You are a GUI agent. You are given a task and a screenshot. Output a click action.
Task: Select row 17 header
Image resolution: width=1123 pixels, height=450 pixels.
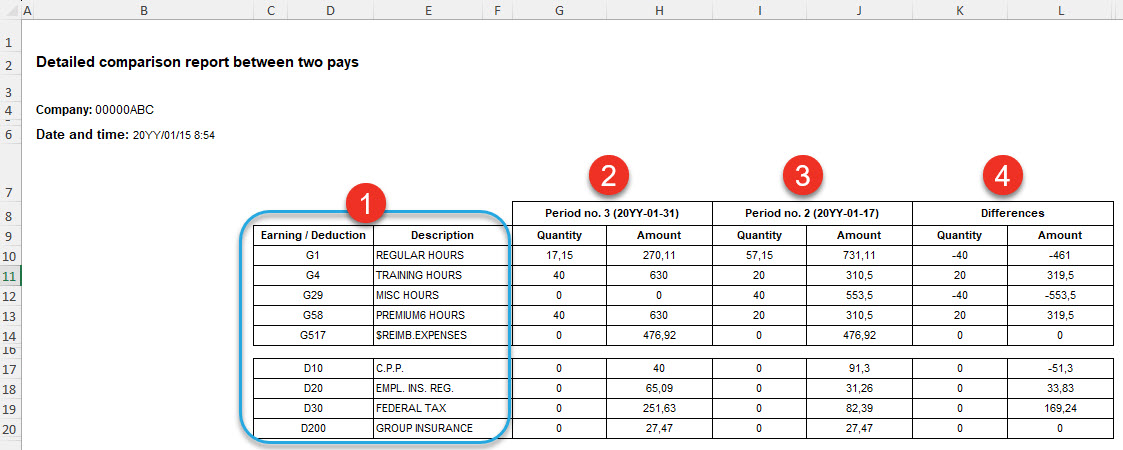click(x=10, y=369)
